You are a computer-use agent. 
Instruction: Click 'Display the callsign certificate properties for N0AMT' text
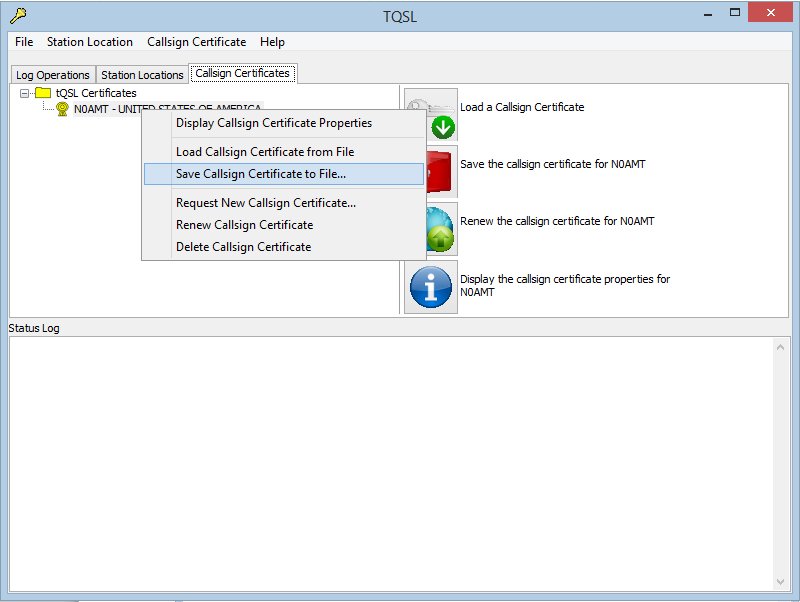click(x=565, y=286)
